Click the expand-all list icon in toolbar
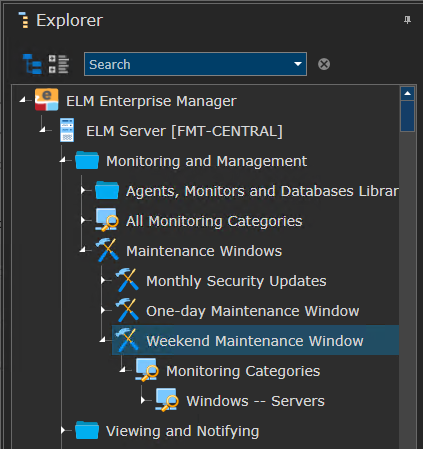This screenshot has height=449, width=423. tap(59, 64)
